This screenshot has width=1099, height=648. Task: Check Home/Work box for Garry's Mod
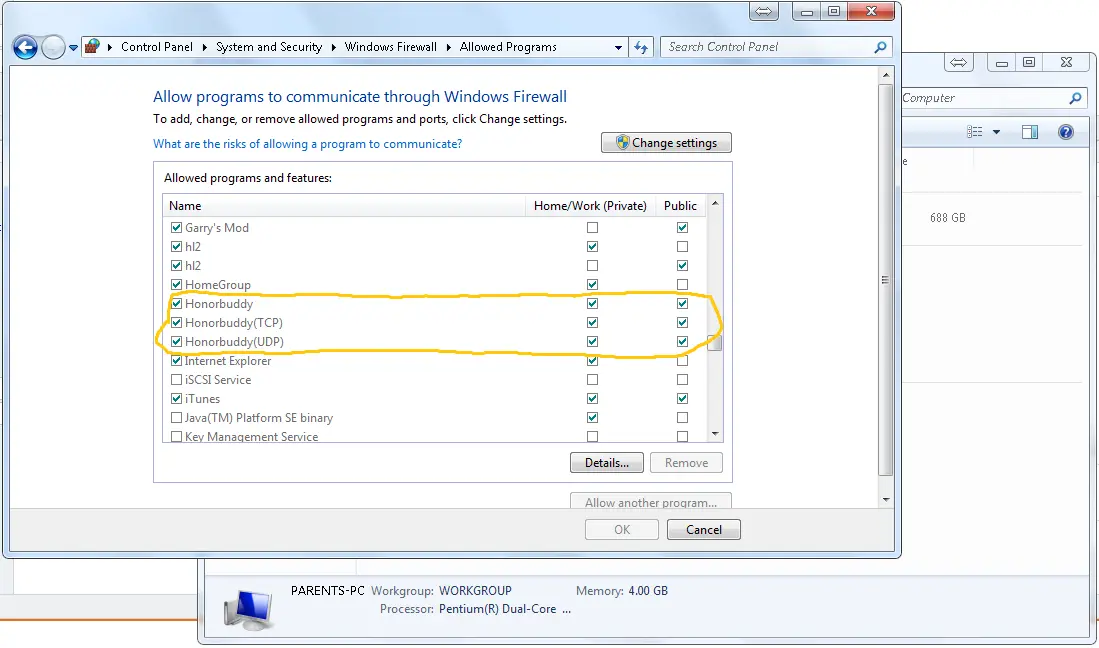[592, 228]
